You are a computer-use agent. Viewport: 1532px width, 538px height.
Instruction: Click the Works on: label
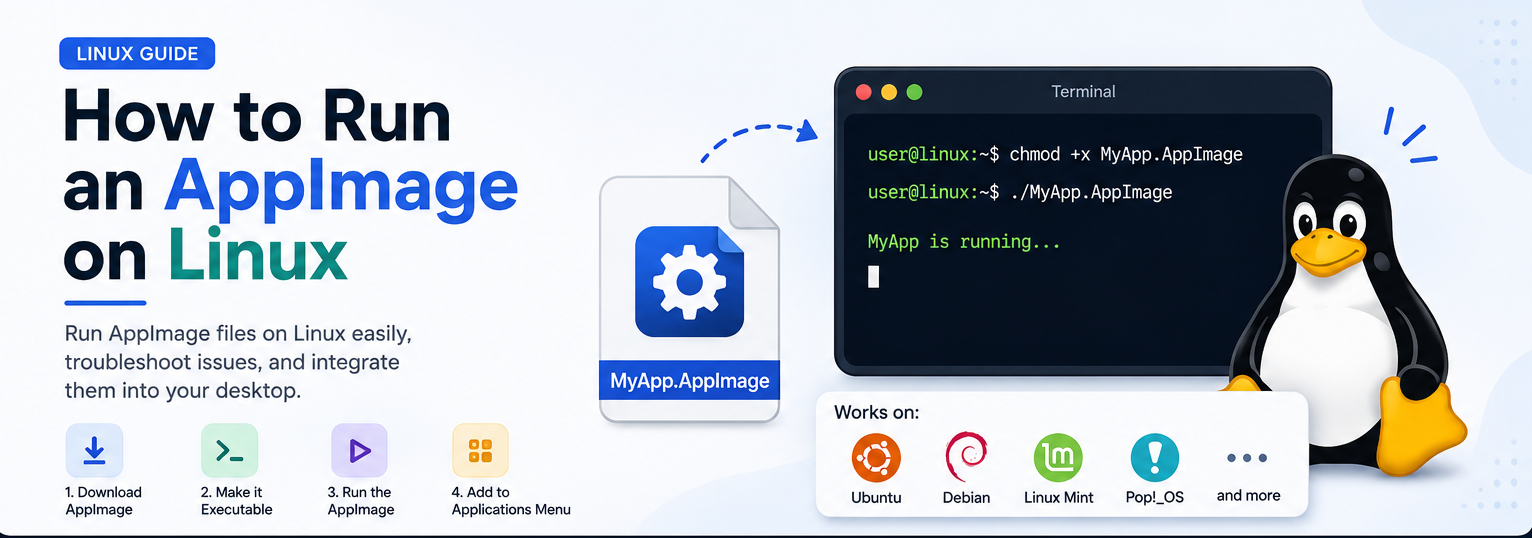point(877,412)
